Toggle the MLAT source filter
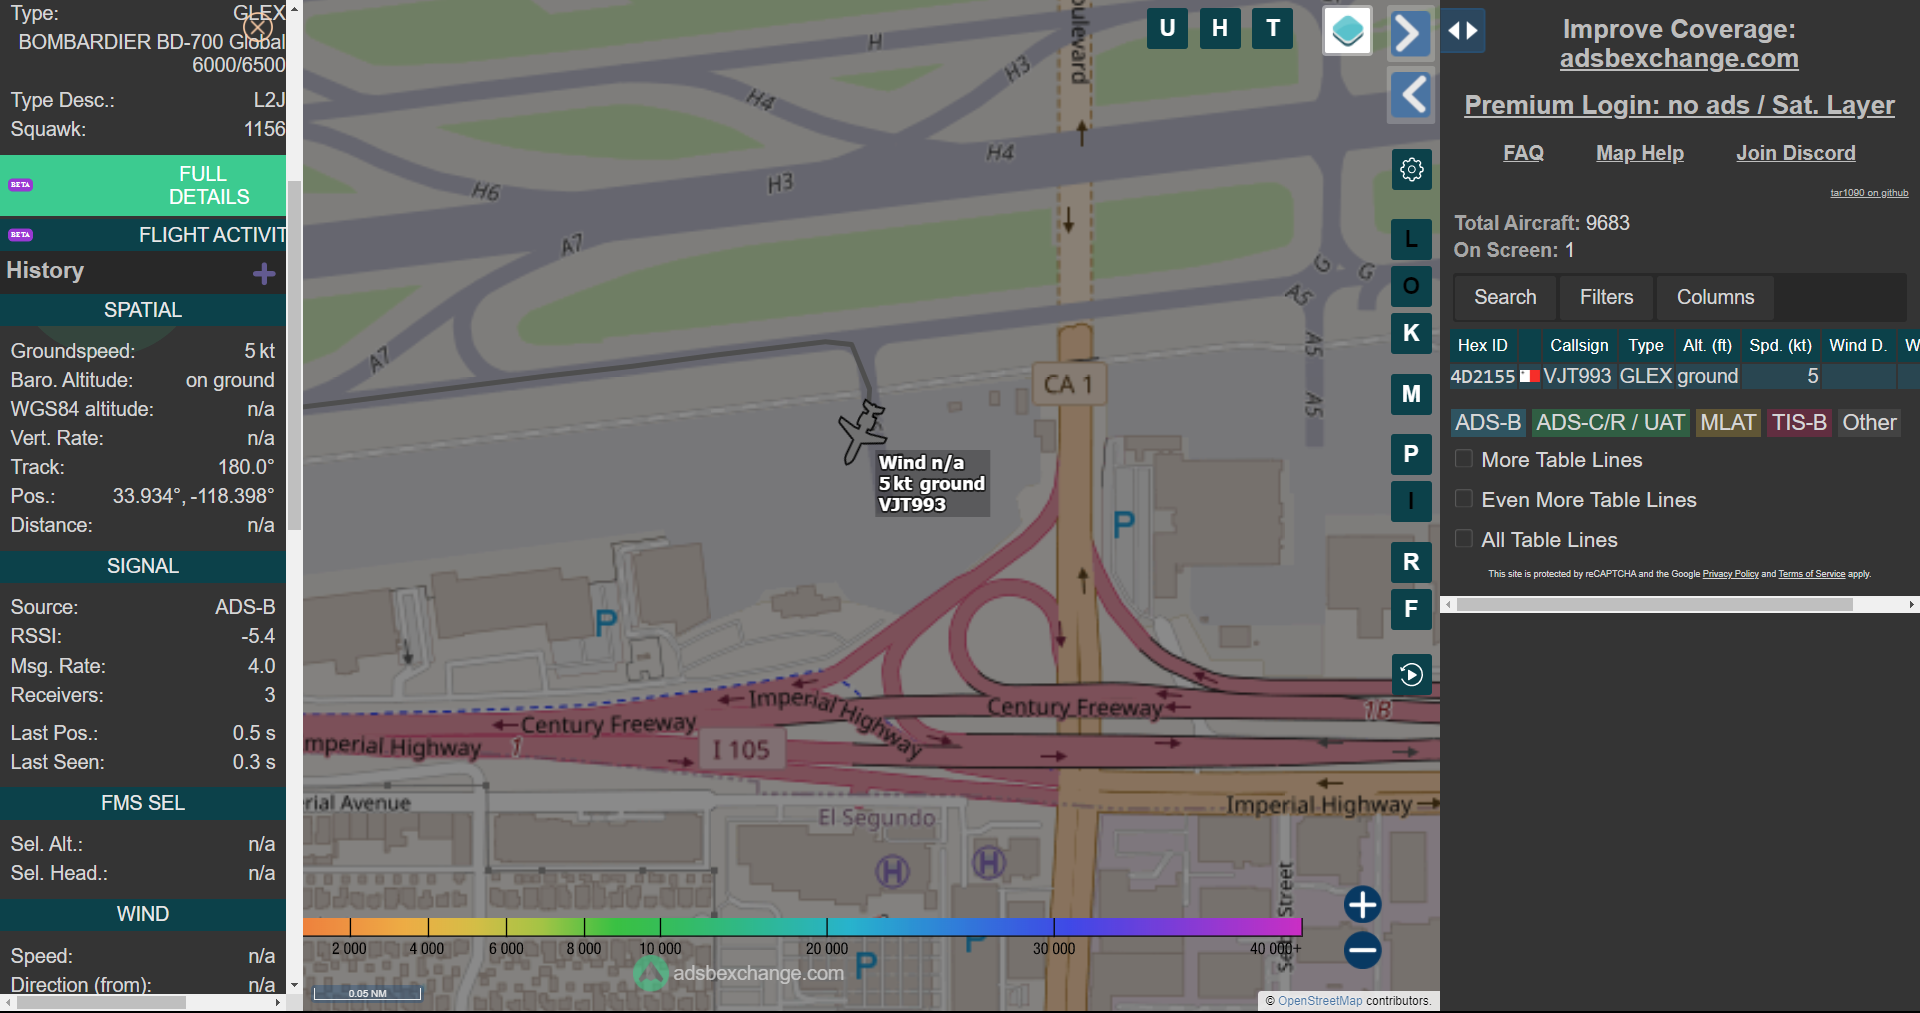The width and height of the screenshot is (1920, 1013). [x=1728, y=423]
